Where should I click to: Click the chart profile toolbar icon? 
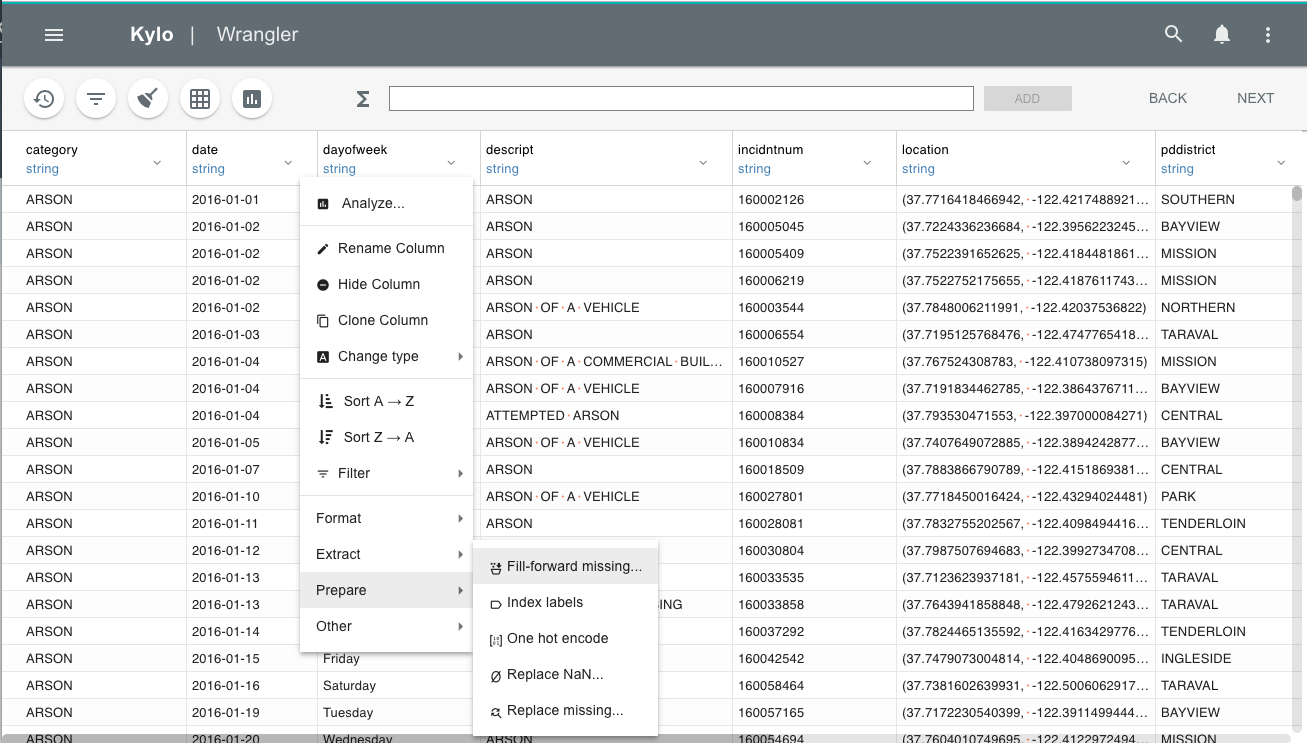pyautogui.click(x=252, y=98)
